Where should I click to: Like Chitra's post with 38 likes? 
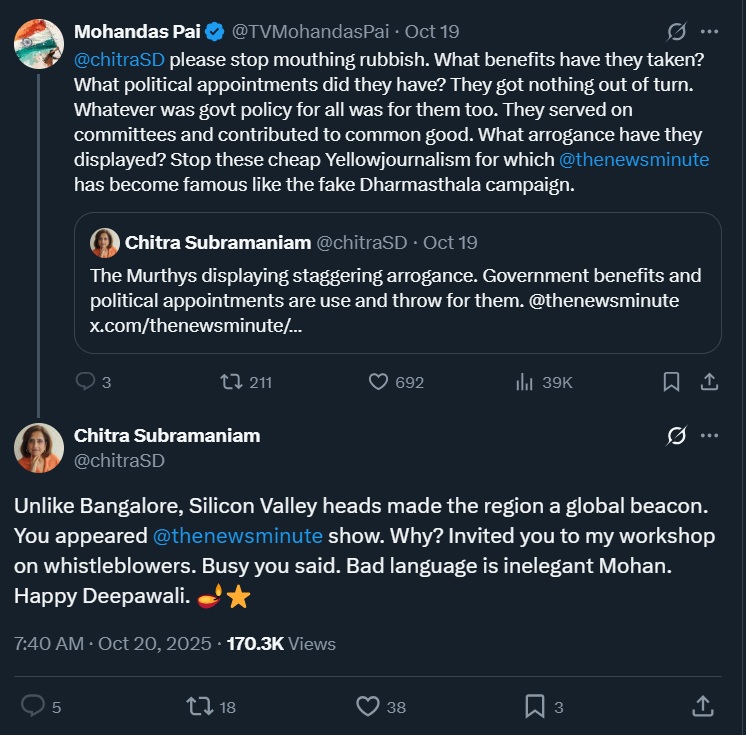pos(368,707)
